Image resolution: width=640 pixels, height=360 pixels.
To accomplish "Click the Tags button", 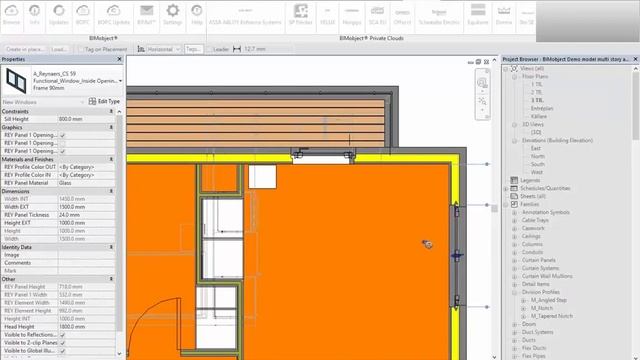I will [x=193, y=49].
